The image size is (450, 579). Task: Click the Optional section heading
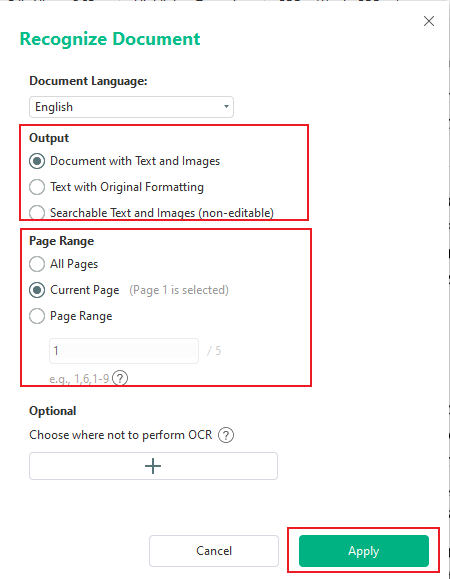pos(53,411)
